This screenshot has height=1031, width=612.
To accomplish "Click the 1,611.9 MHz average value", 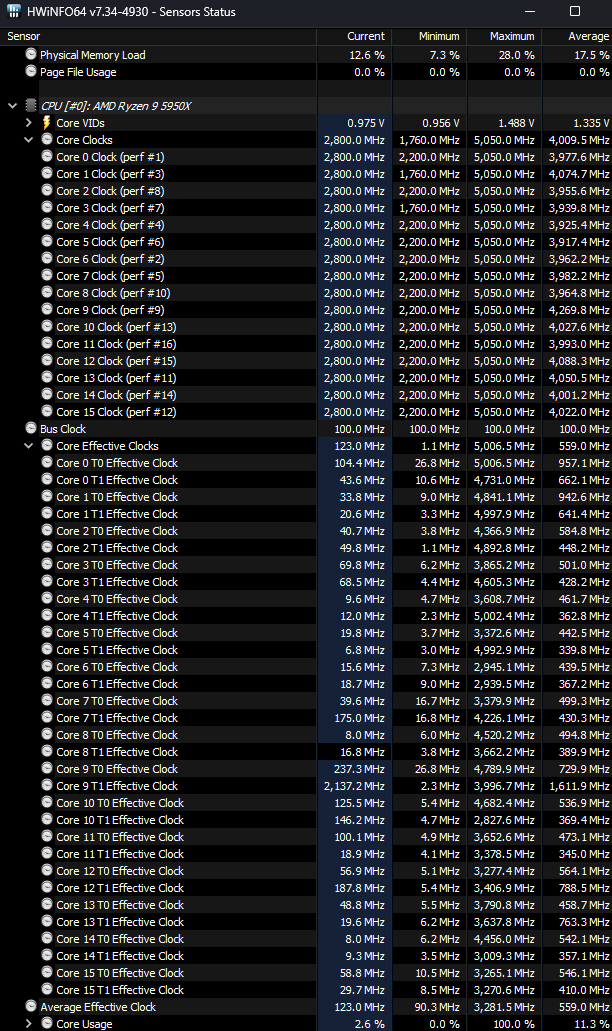I will 580,786.
